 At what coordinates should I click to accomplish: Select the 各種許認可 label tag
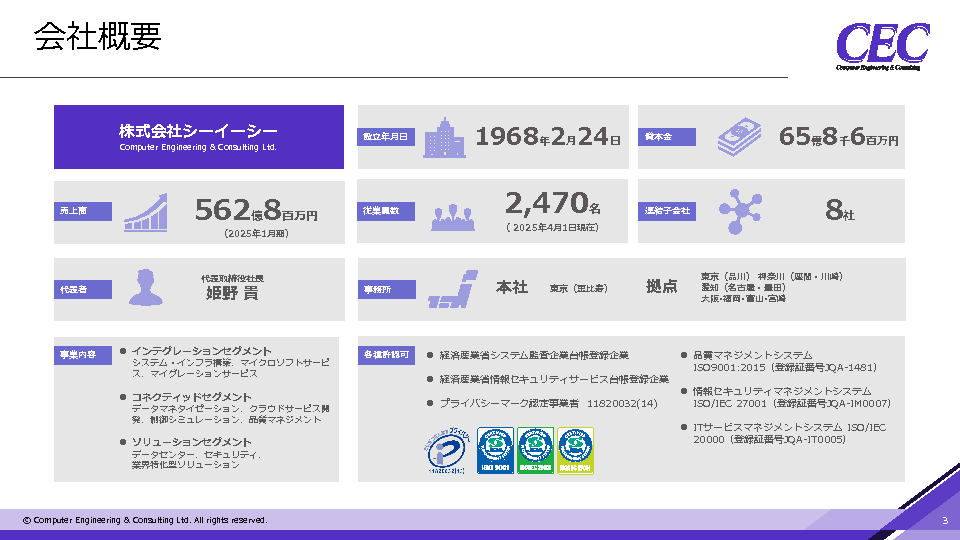click(x=386, y=354)
